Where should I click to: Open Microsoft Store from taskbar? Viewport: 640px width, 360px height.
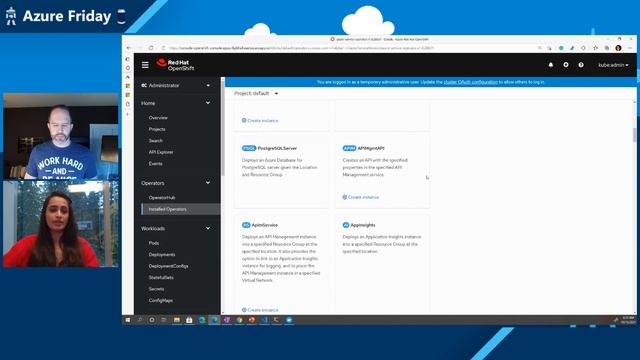[x=189, y=320]
